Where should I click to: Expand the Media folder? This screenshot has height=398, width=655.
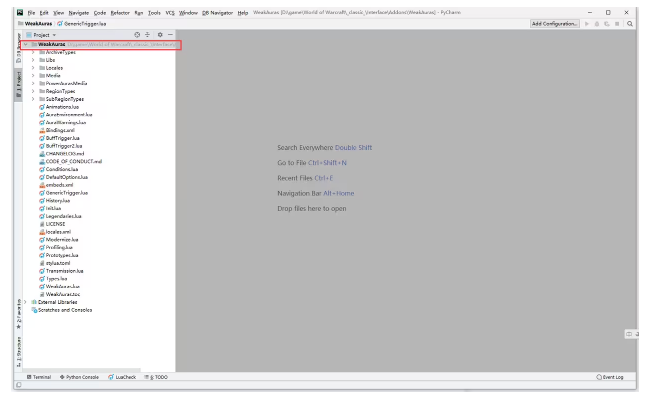(33, 76)
